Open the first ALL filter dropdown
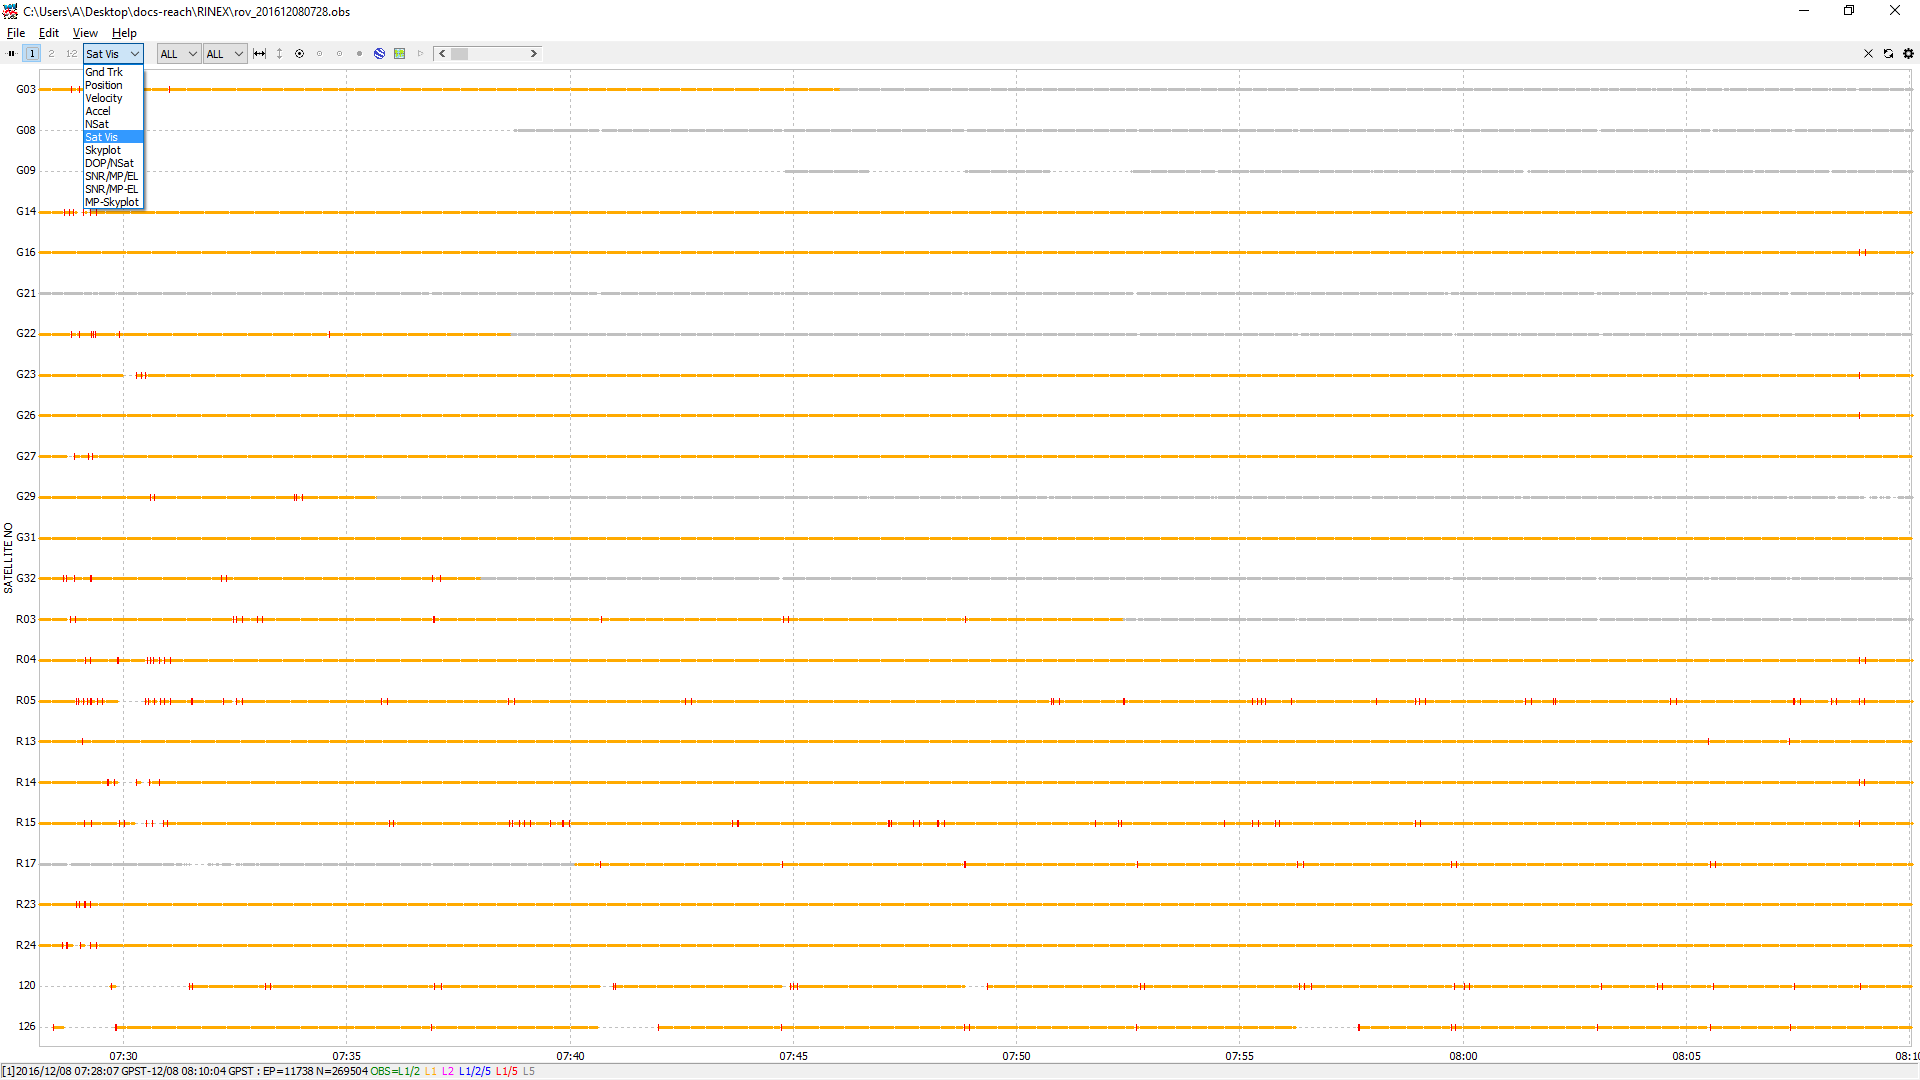The width and height of the screenshot is (1920, 1080). [179, 54]
